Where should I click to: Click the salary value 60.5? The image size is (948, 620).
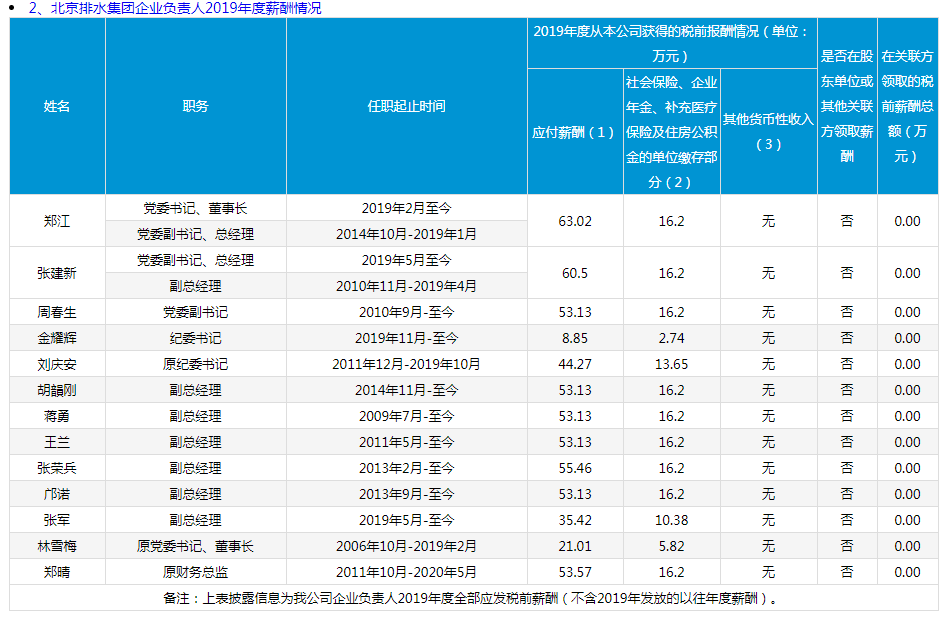pos(575,273)
